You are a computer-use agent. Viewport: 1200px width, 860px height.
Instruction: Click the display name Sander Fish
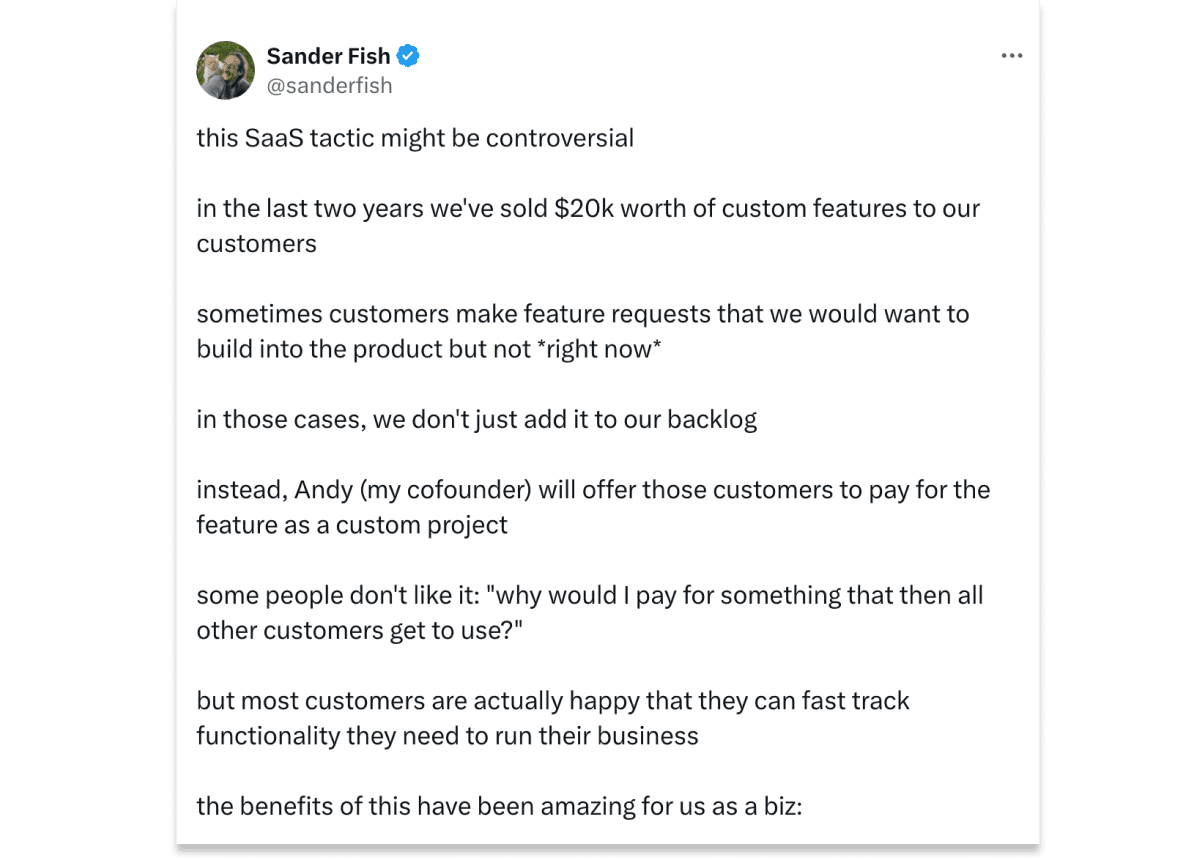pyautogui.click(x=329, y=56)
